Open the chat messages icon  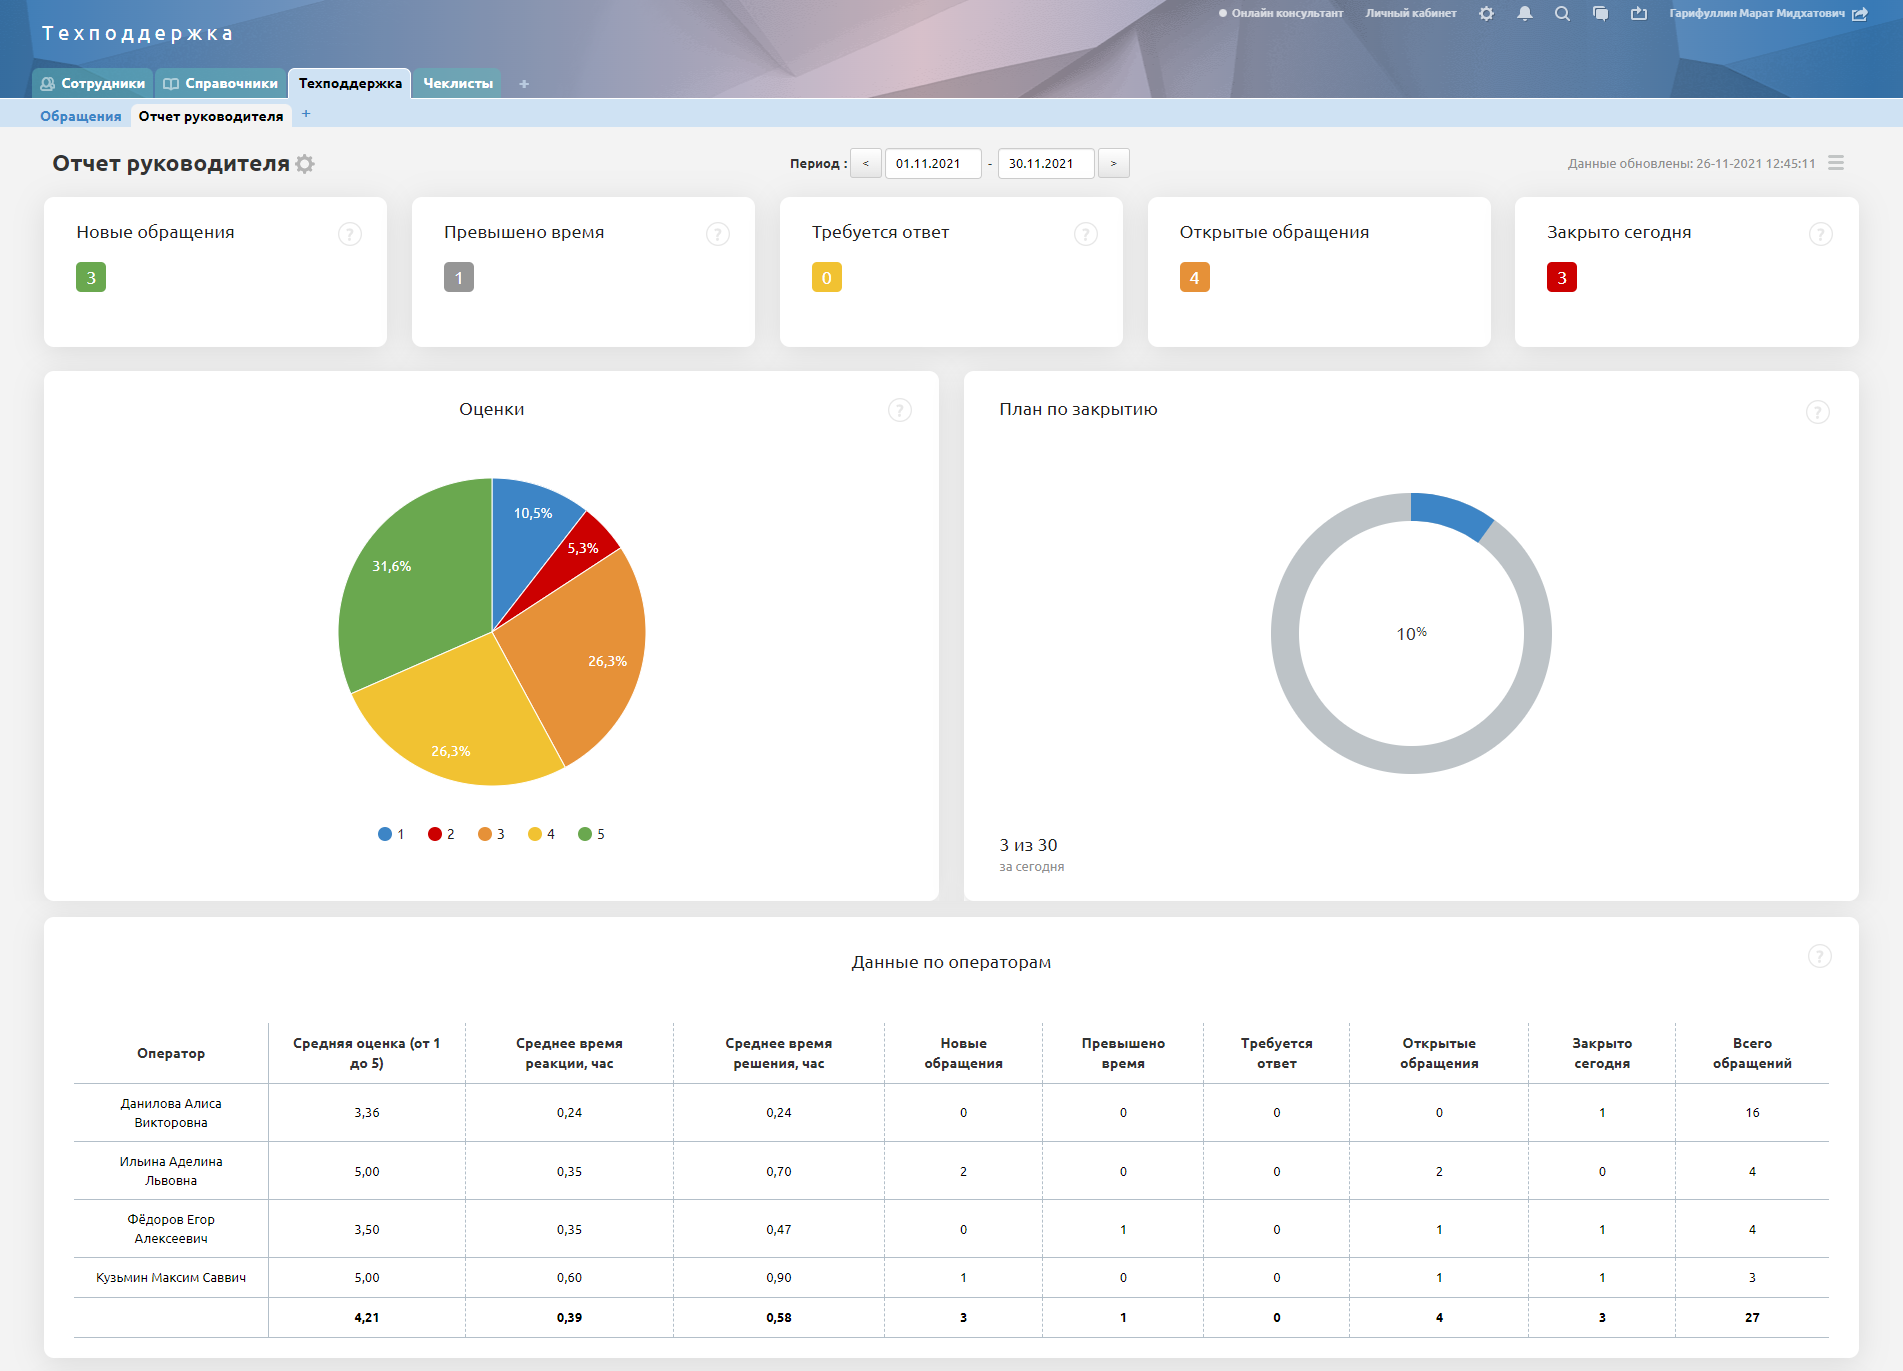(x=1600, y=14)
